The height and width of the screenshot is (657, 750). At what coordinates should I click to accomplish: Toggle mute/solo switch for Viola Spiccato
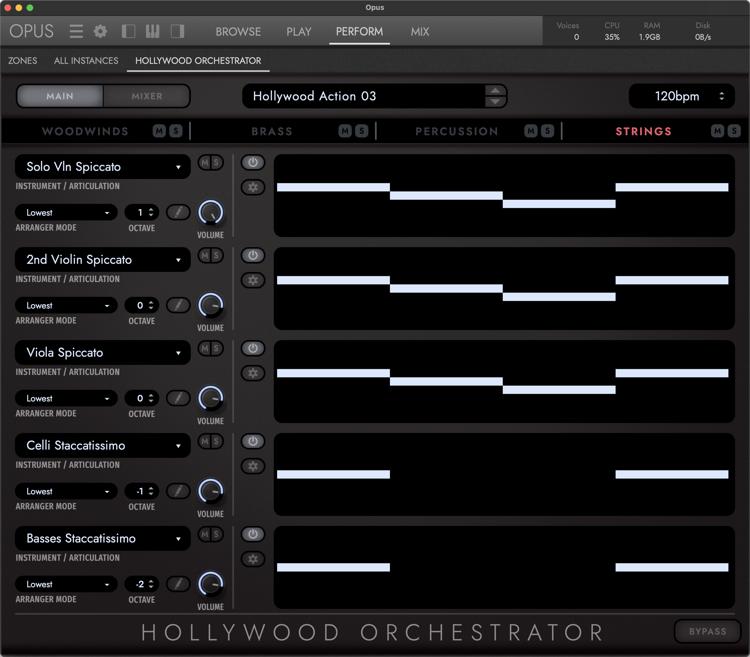210,349
